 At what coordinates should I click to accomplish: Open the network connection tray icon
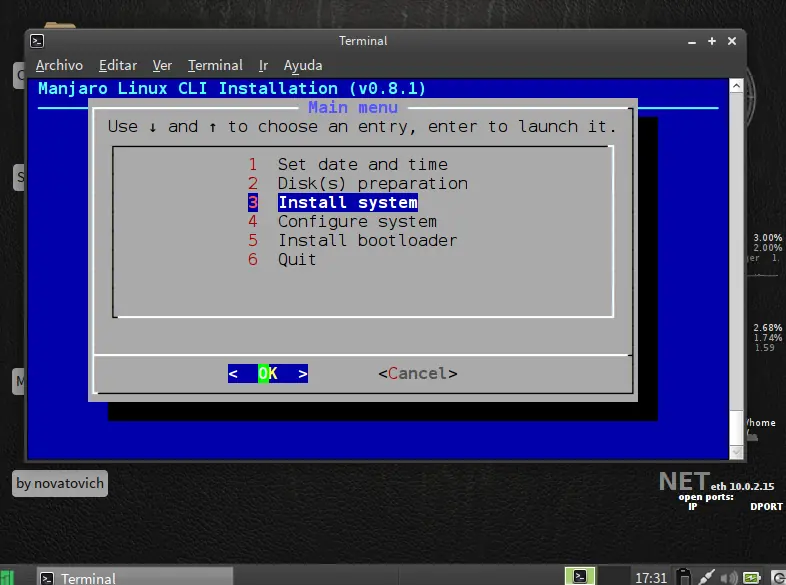(x=706, y=577)
